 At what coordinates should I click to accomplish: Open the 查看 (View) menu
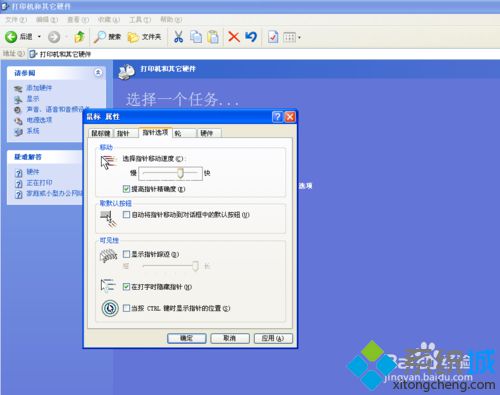[78, 20]
